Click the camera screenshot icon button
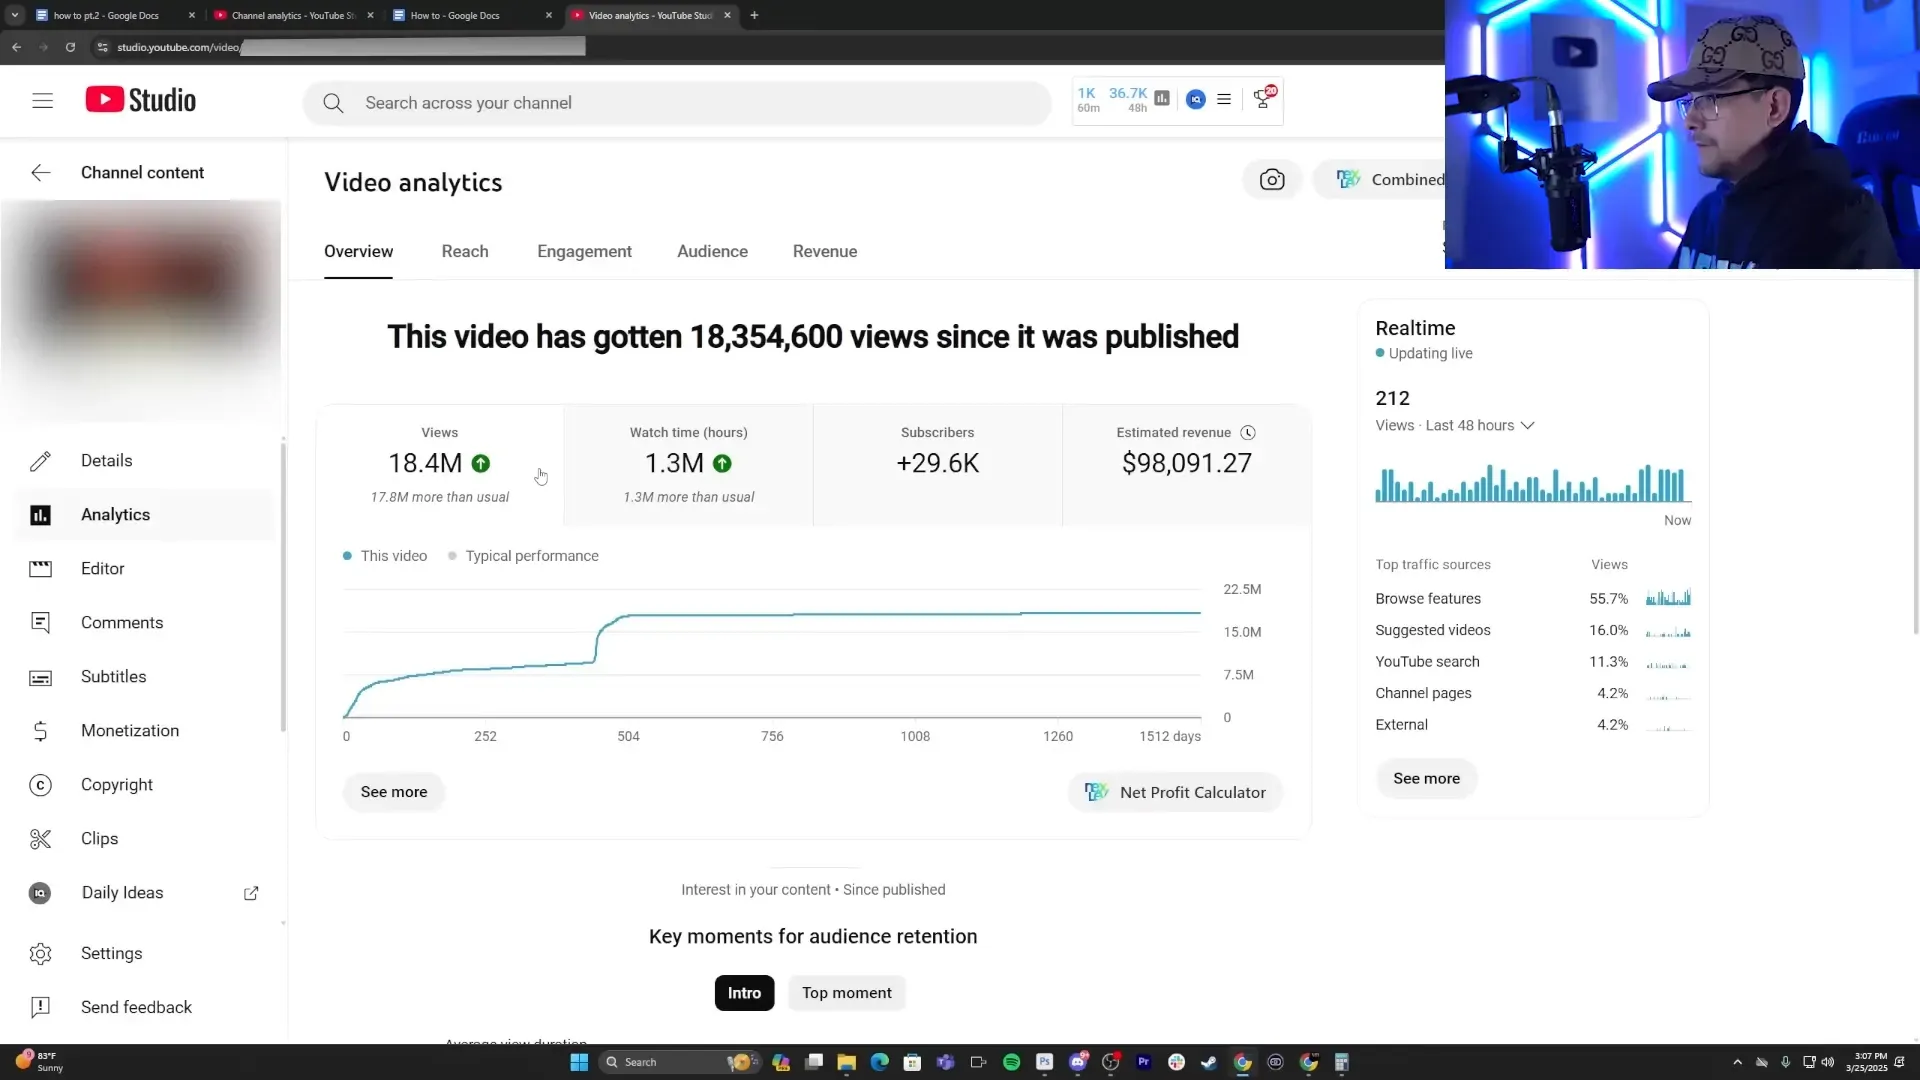The image size is (1920, 1080). (x=1272, y=180)
